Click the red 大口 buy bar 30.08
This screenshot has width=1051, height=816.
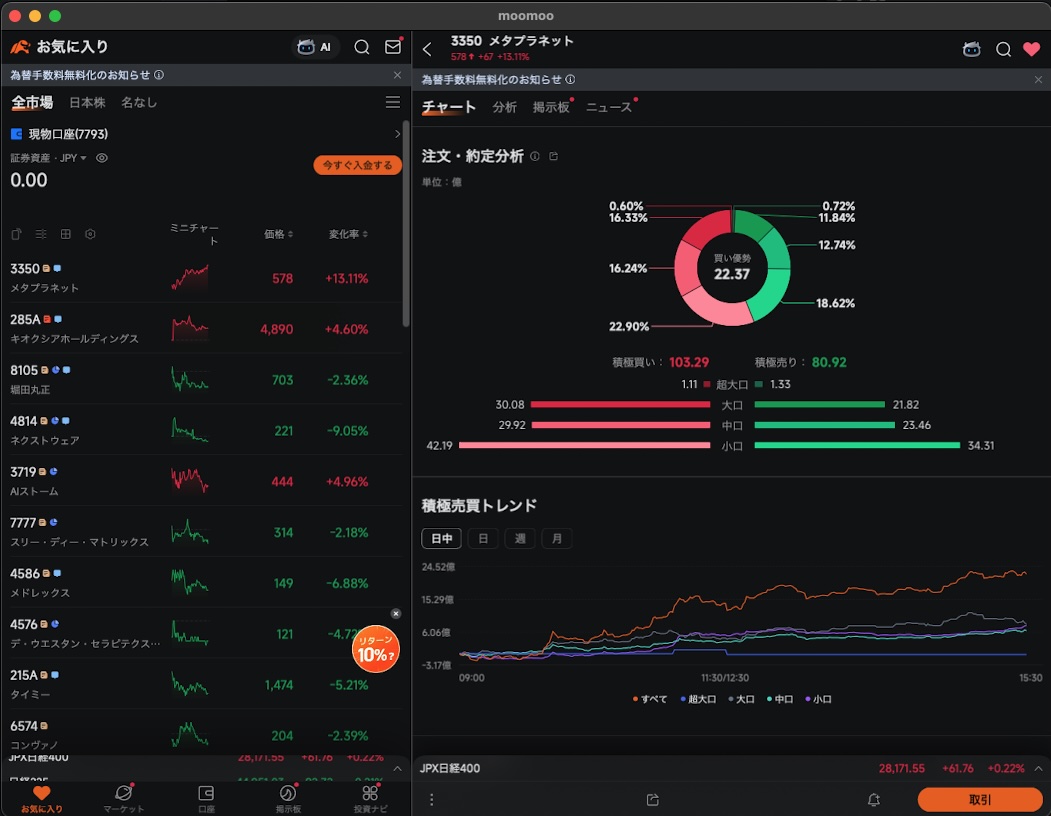(x=620, y=404)
